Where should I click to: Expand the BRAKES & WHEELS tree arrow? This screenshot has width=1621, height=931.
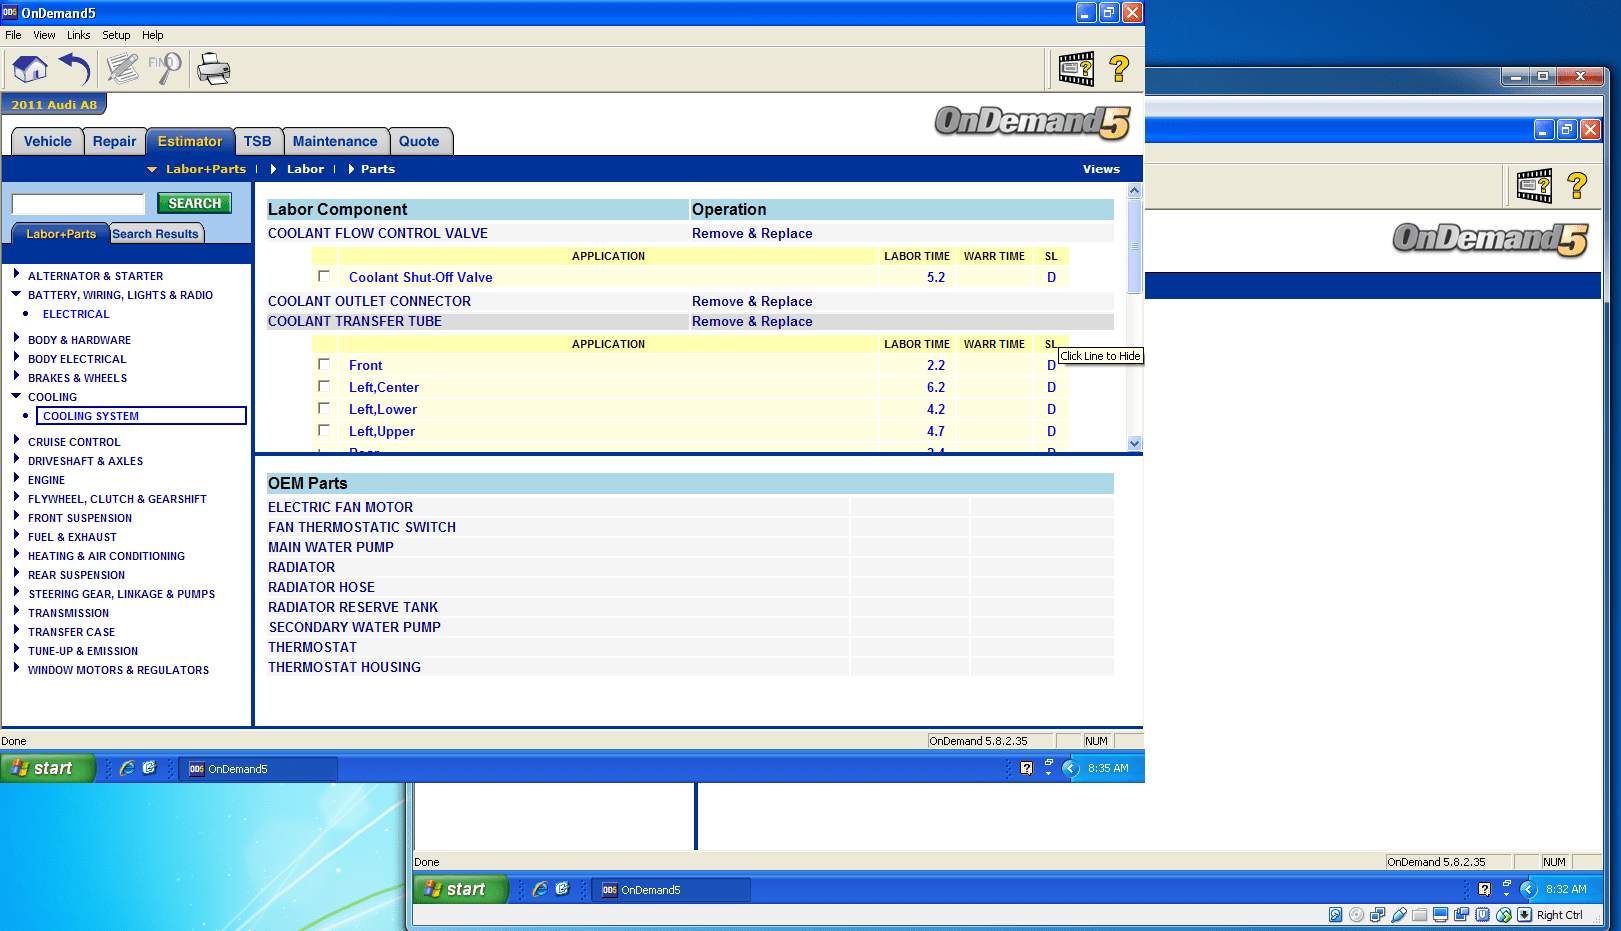point(16,376)
